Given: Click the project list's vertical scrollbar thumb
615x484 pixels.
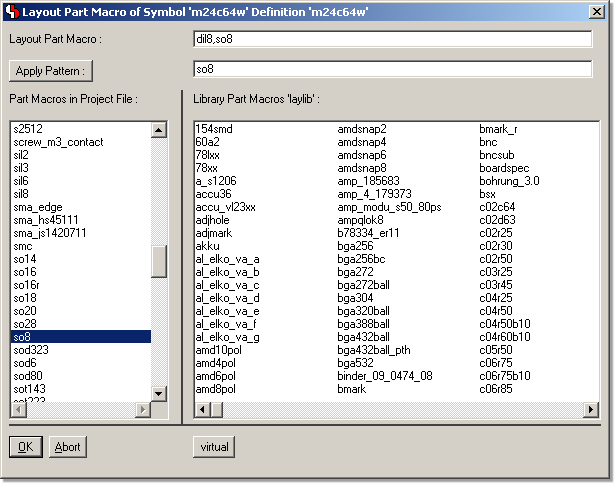Looking at the screenshot, I should pyautogui.click(x=159, y=261).
